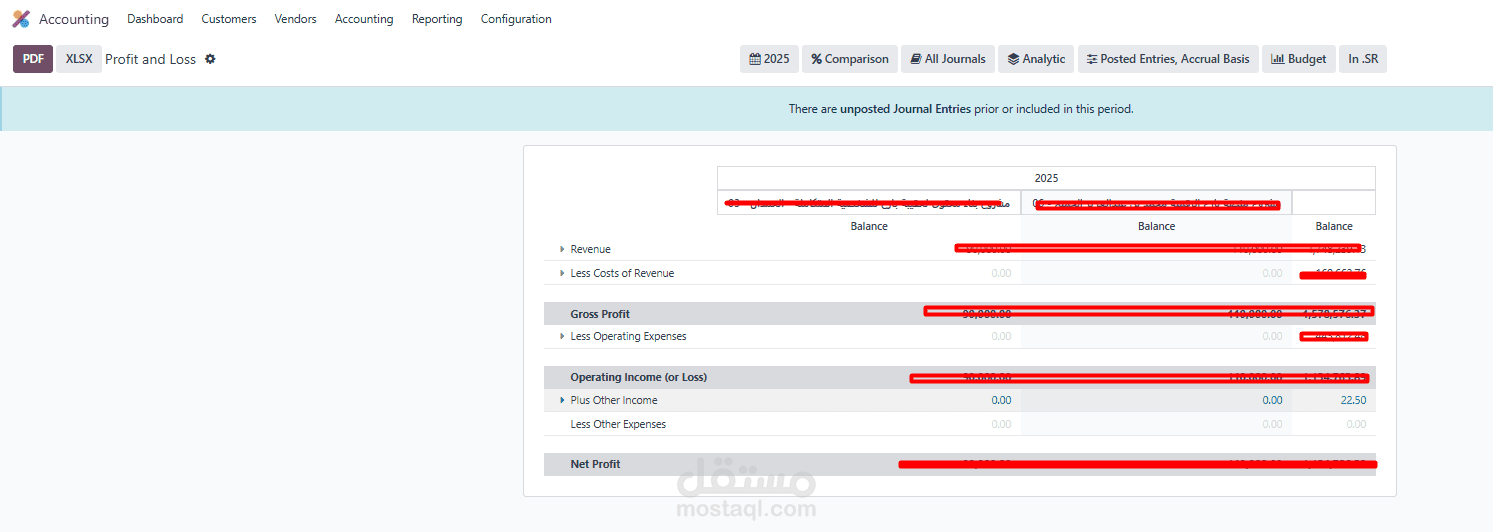Expand the Less Operating Expenses row
This screenshot has width=1493, height=532.
click(562, 336)
